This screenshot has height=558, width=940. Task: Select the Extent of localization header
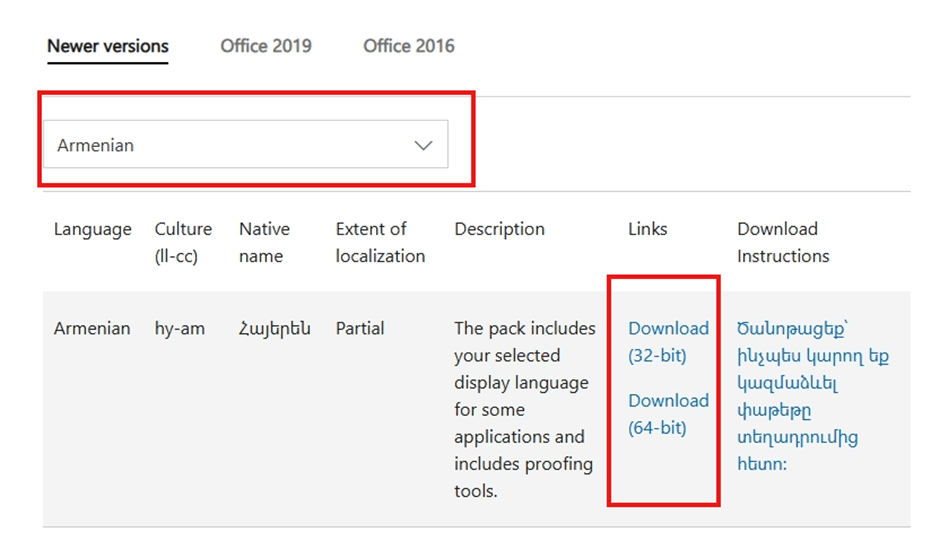coord(380,242)
